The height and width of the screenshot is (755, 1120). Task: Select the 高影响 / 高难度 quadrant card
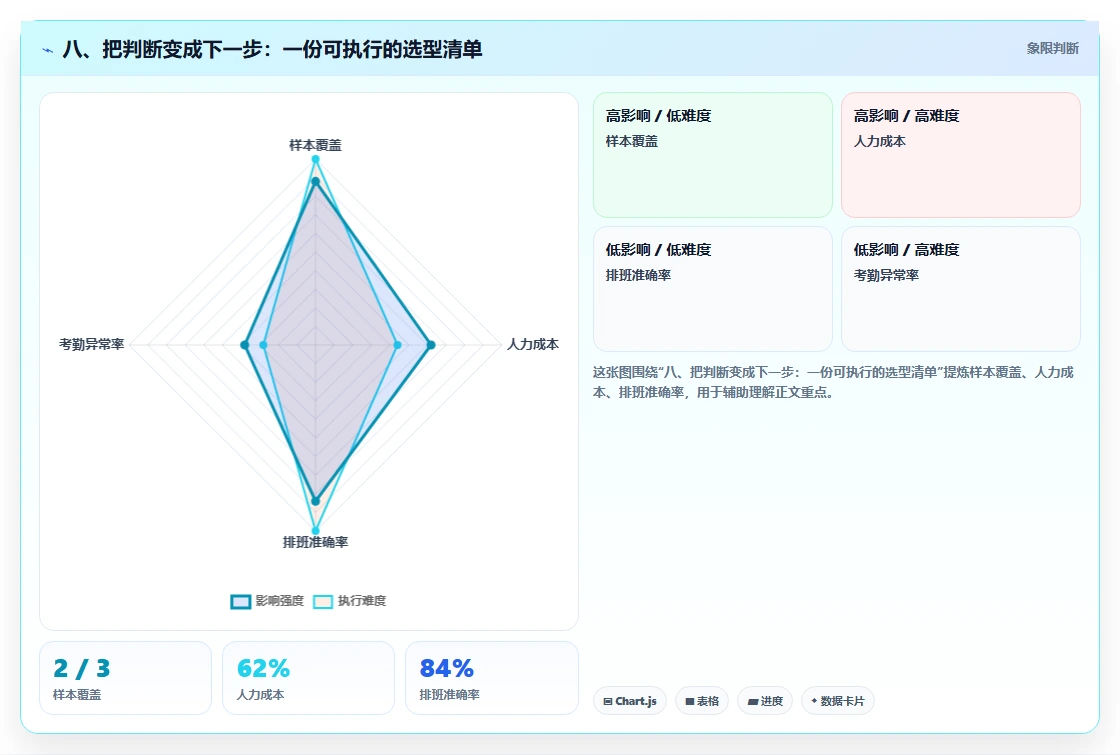961,155
